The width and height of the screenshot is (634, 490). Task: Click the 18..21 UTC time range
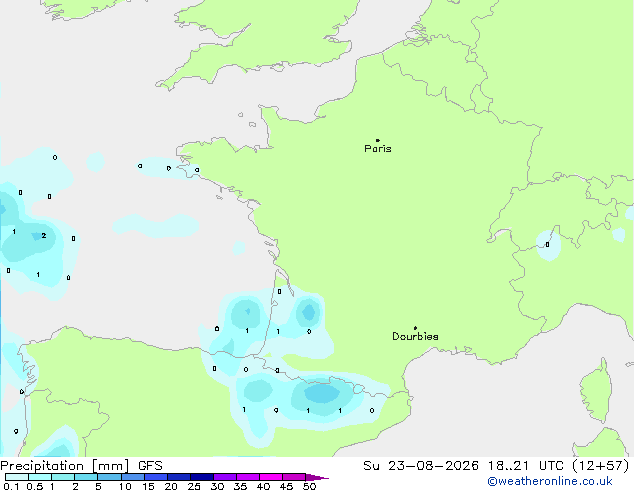tap(526, 465)
